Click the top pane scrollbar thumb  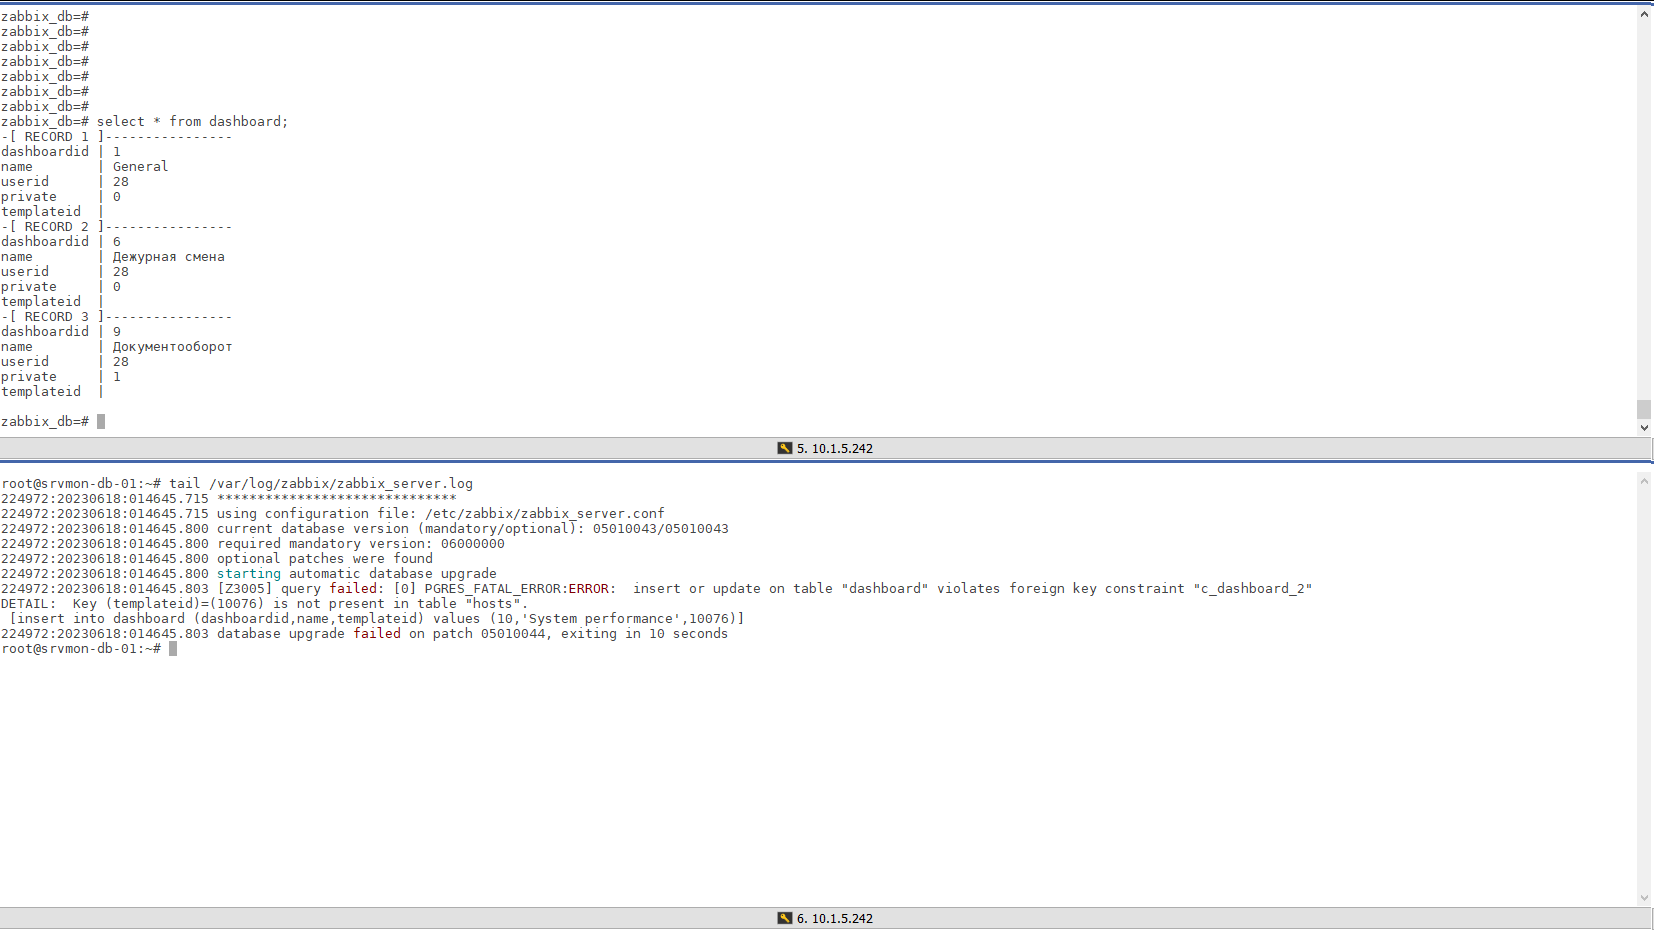1644,410
